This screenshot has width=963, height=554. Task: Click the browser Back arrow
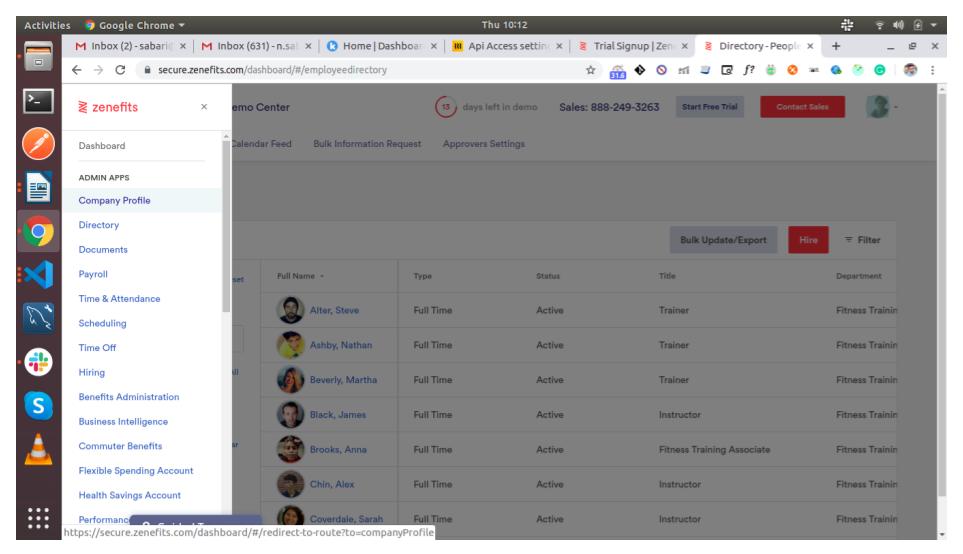76,70
